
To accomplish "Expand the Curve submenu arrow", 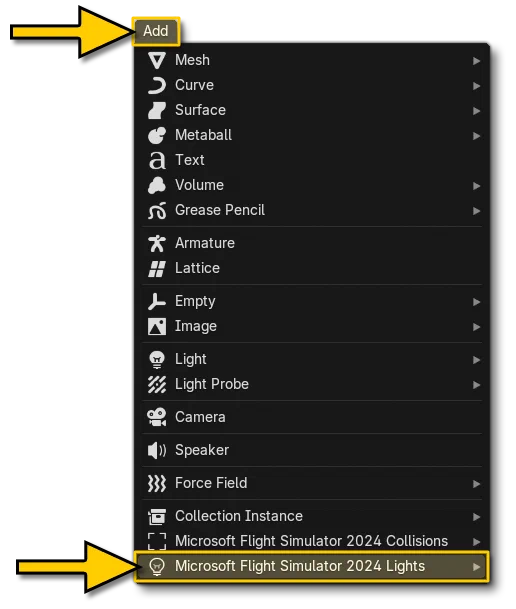I will [x=476, y=86].
